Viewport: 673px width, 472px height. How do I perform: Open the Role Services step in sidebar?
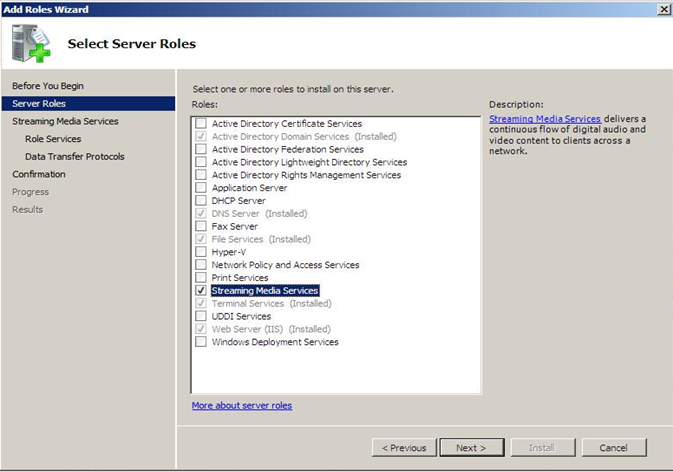click(x=53, y=139)
